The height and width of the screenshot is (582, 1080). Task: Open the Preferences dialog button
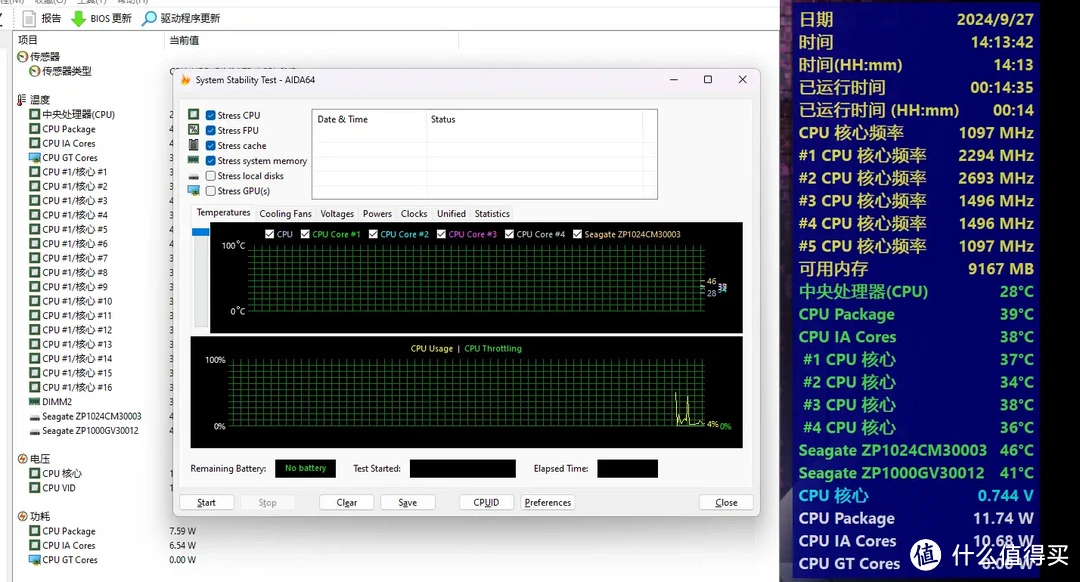(x=548, y=503)
